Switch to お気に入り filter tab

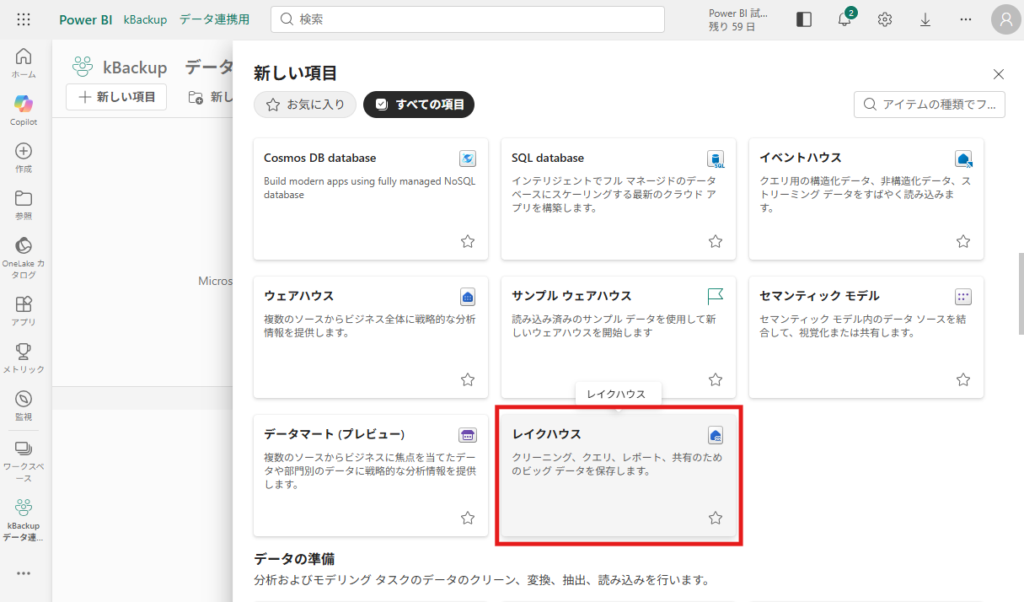pos(305,104)
